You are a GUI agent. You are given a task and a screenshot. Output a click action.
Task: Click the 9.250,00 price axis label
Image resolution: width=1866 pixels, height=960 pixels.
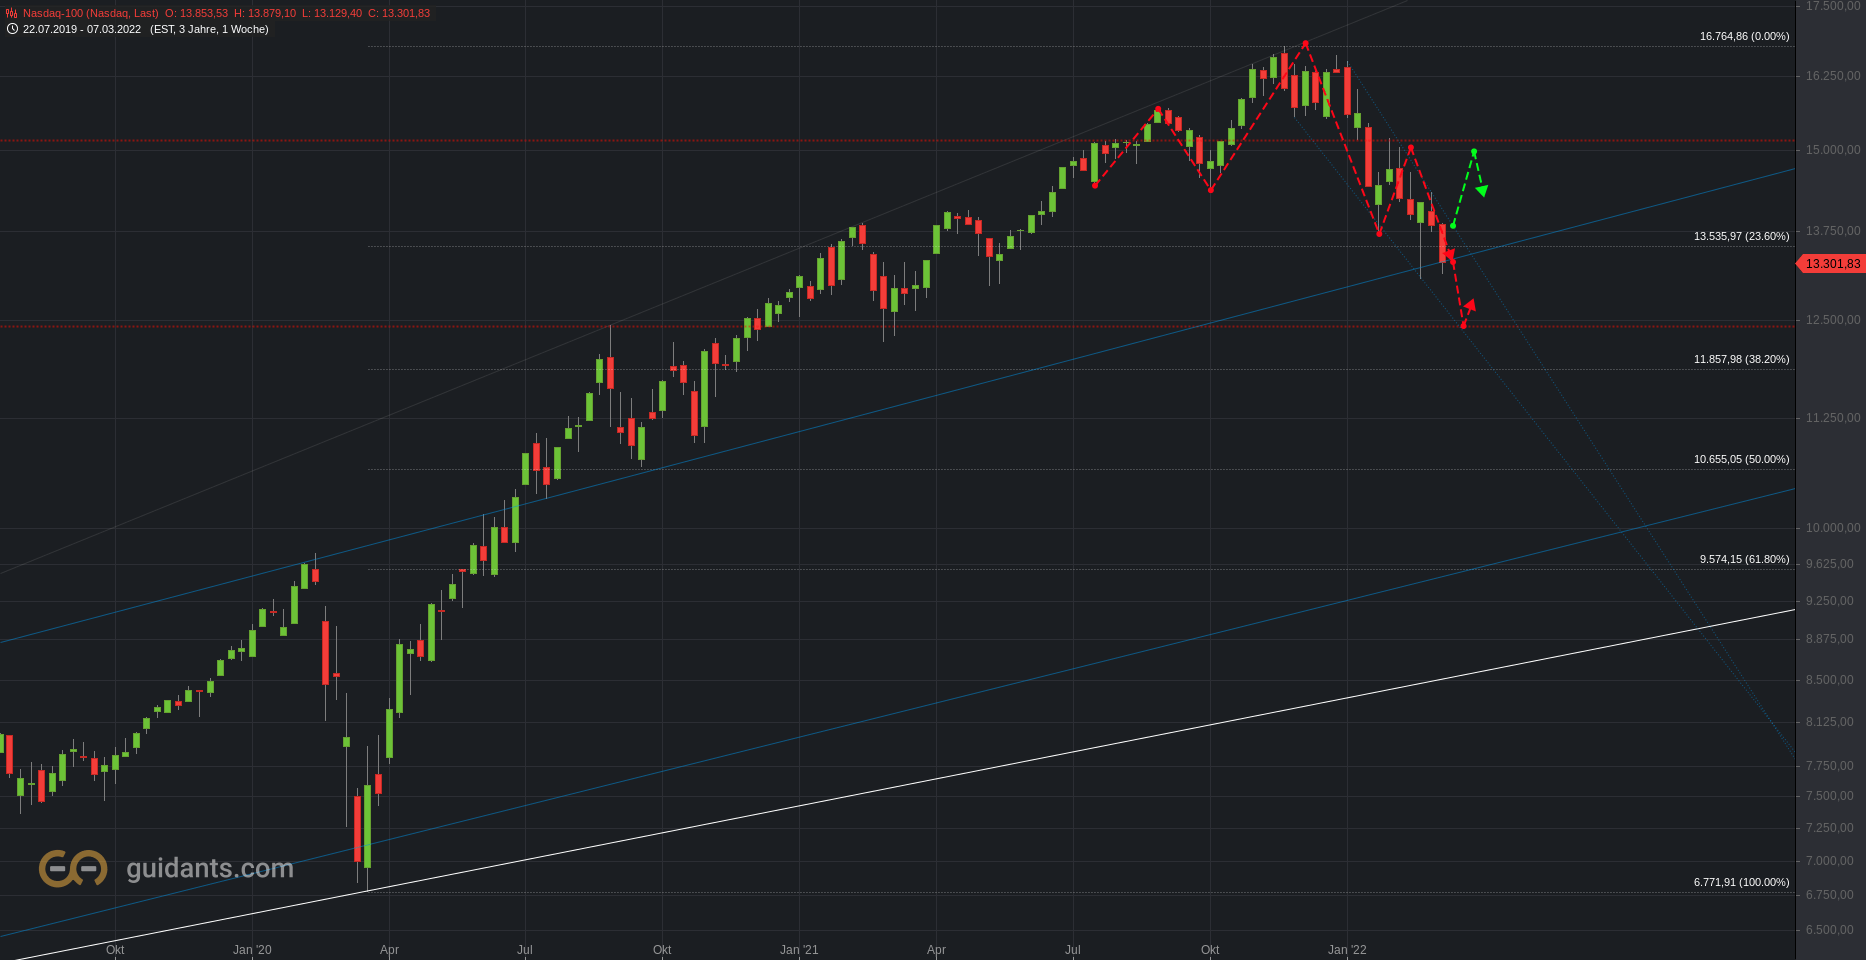point(1830,601)
